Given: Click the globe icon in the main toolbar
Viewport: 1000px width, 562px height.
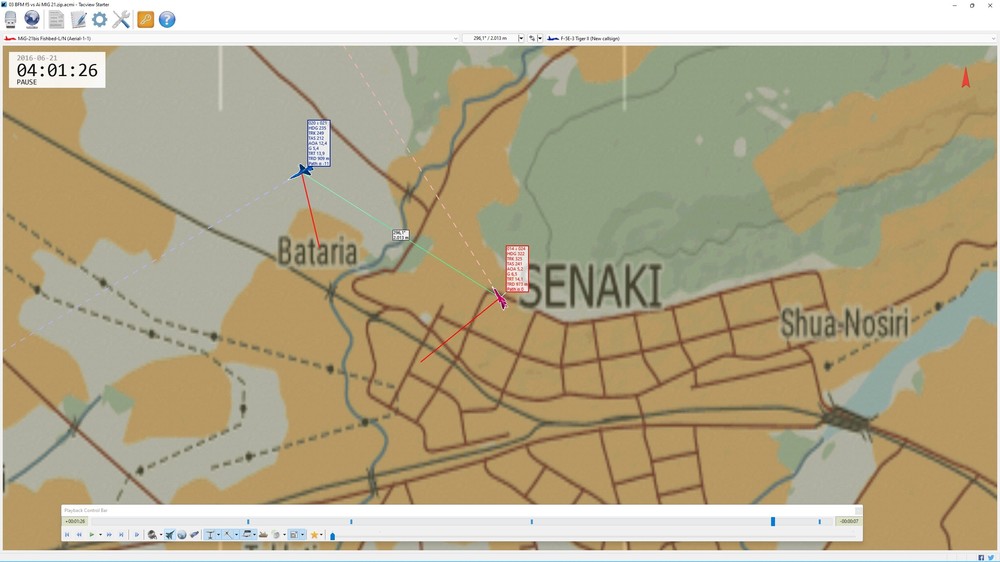Looking at the screenshot, I should 32,20.
